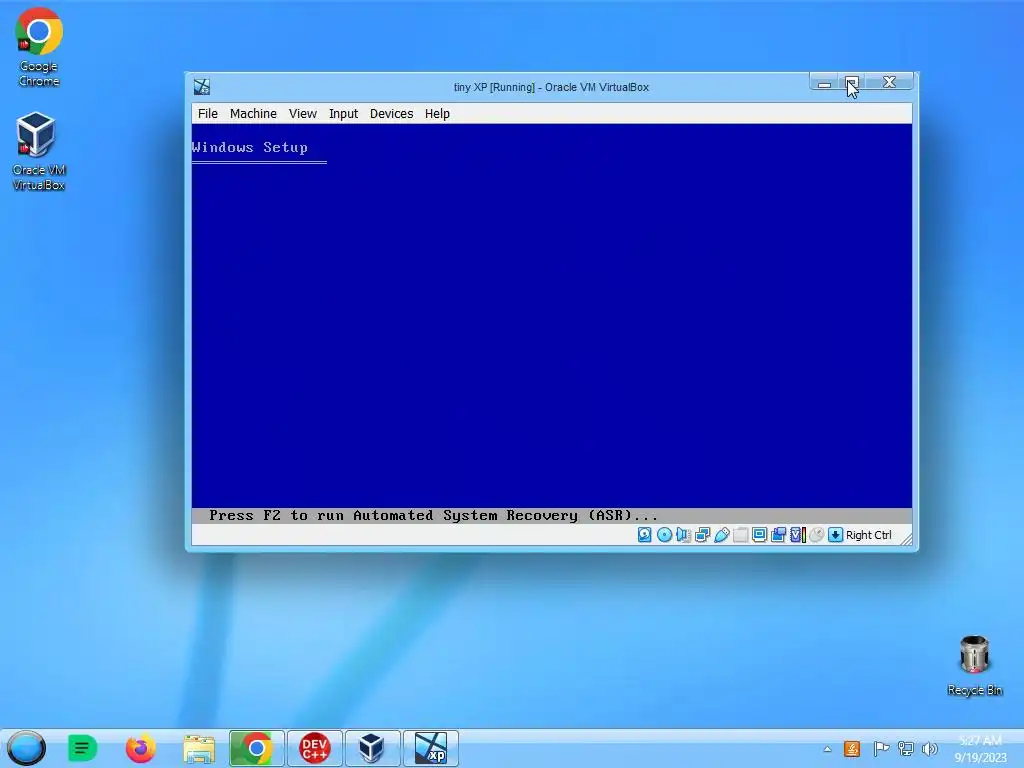Click the Java update tray icon

click(852, 749)
